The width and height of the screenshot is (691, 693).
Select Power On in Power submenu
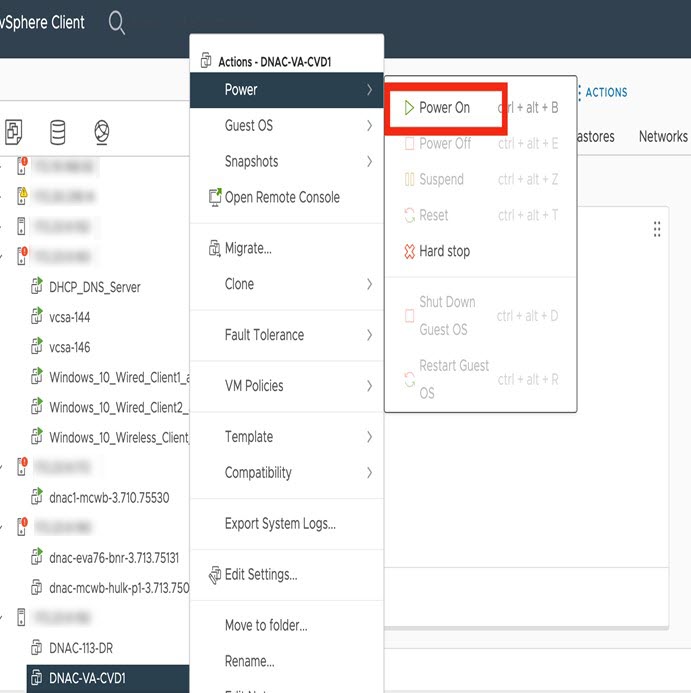pyautogui.click(x=481, y=107)
